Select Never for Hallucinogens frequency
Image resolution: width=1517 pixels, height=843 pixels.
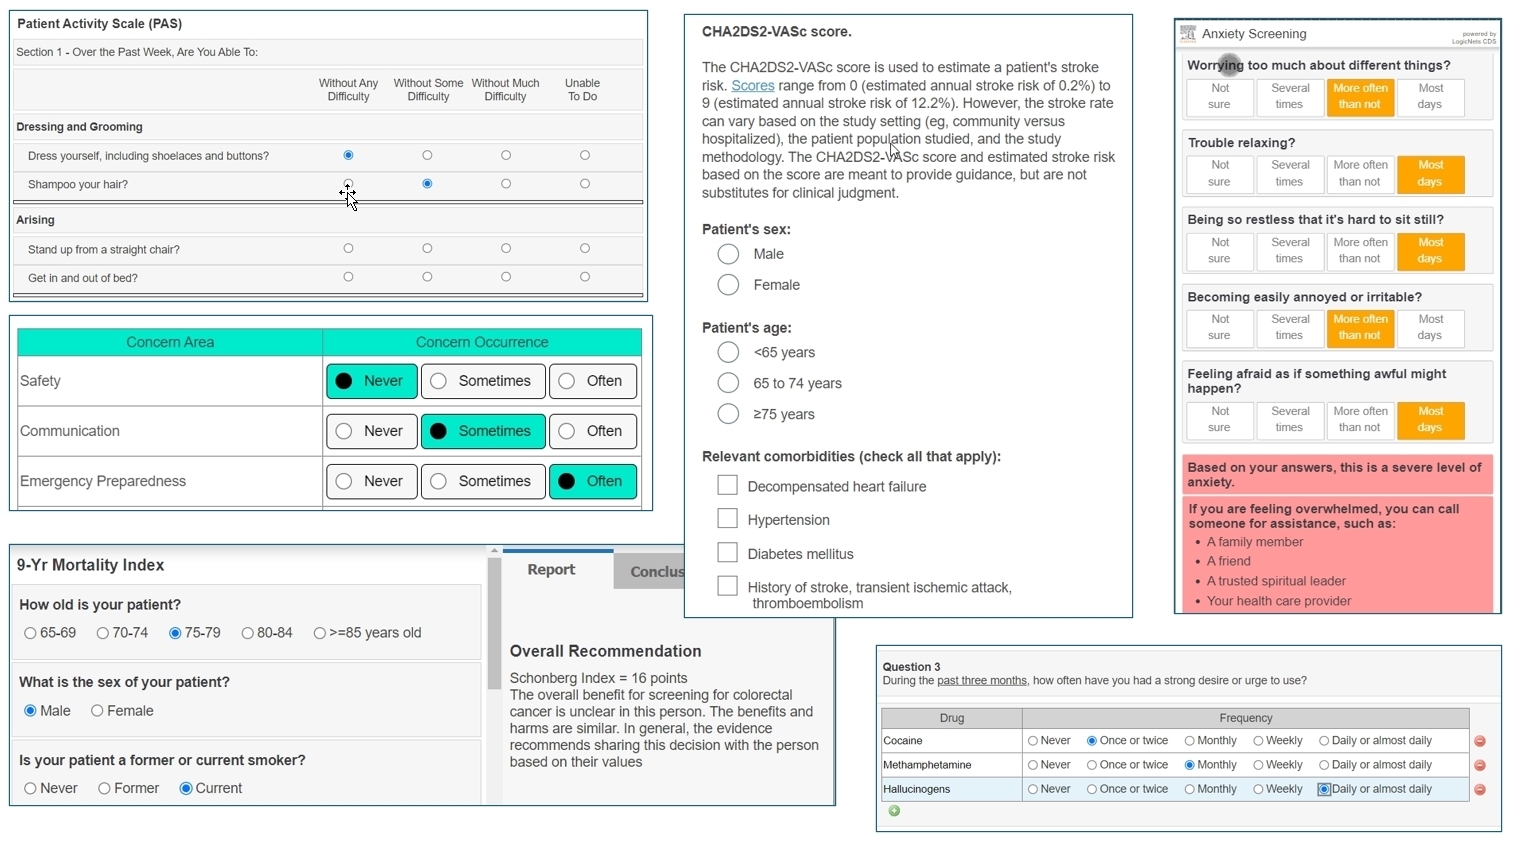click(x=1033, y=789)
